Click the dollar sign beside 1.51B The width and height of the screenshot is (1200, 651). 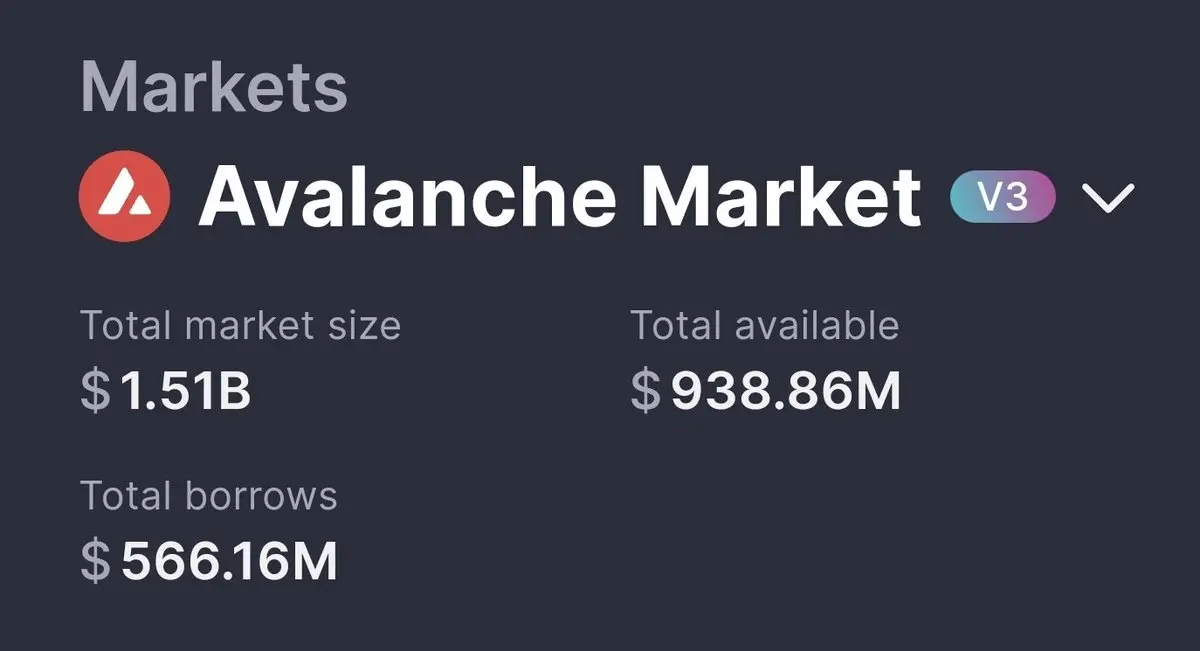(96, 393)
